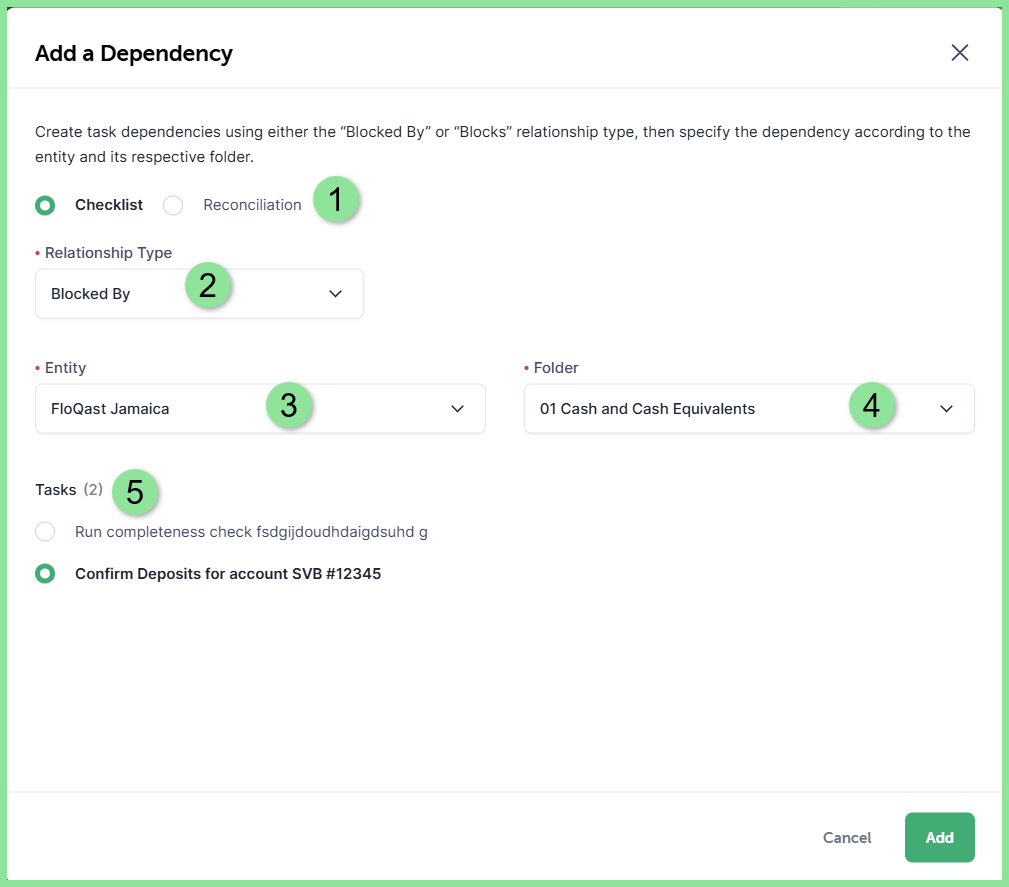The width and height of the screenshot is (1009, 887).
Task: Open the Relationship Type dropdown
Action: (199, 294)
